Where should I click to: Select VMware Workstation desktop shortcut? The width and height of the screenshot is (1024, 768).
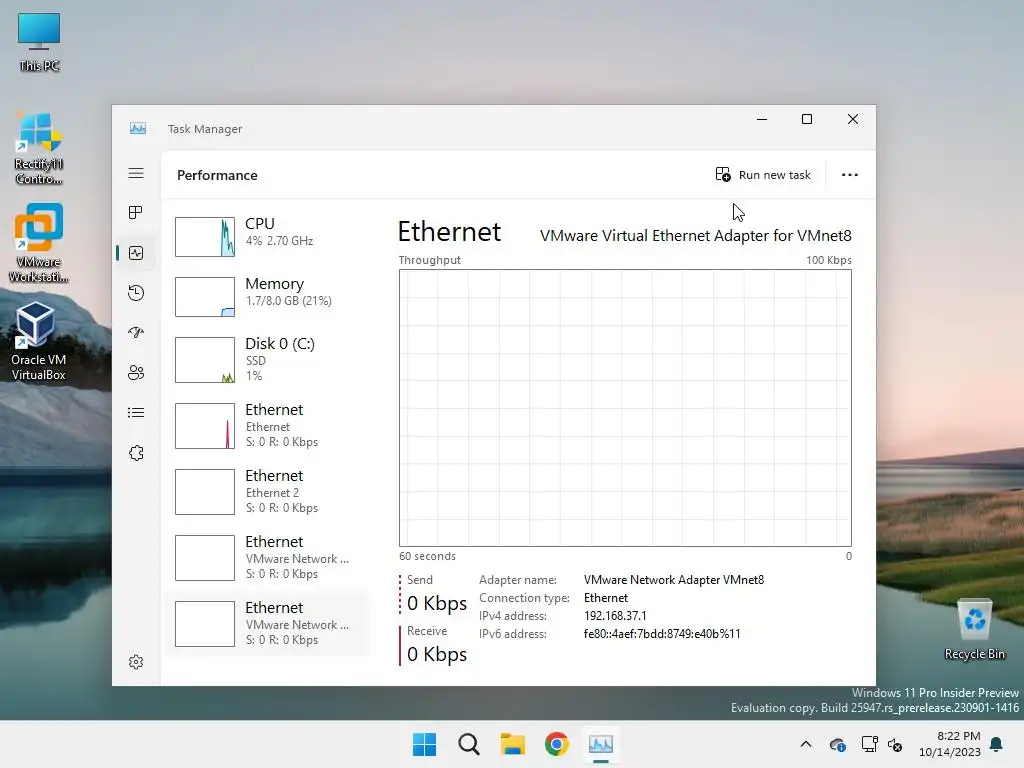click(39, 243)
